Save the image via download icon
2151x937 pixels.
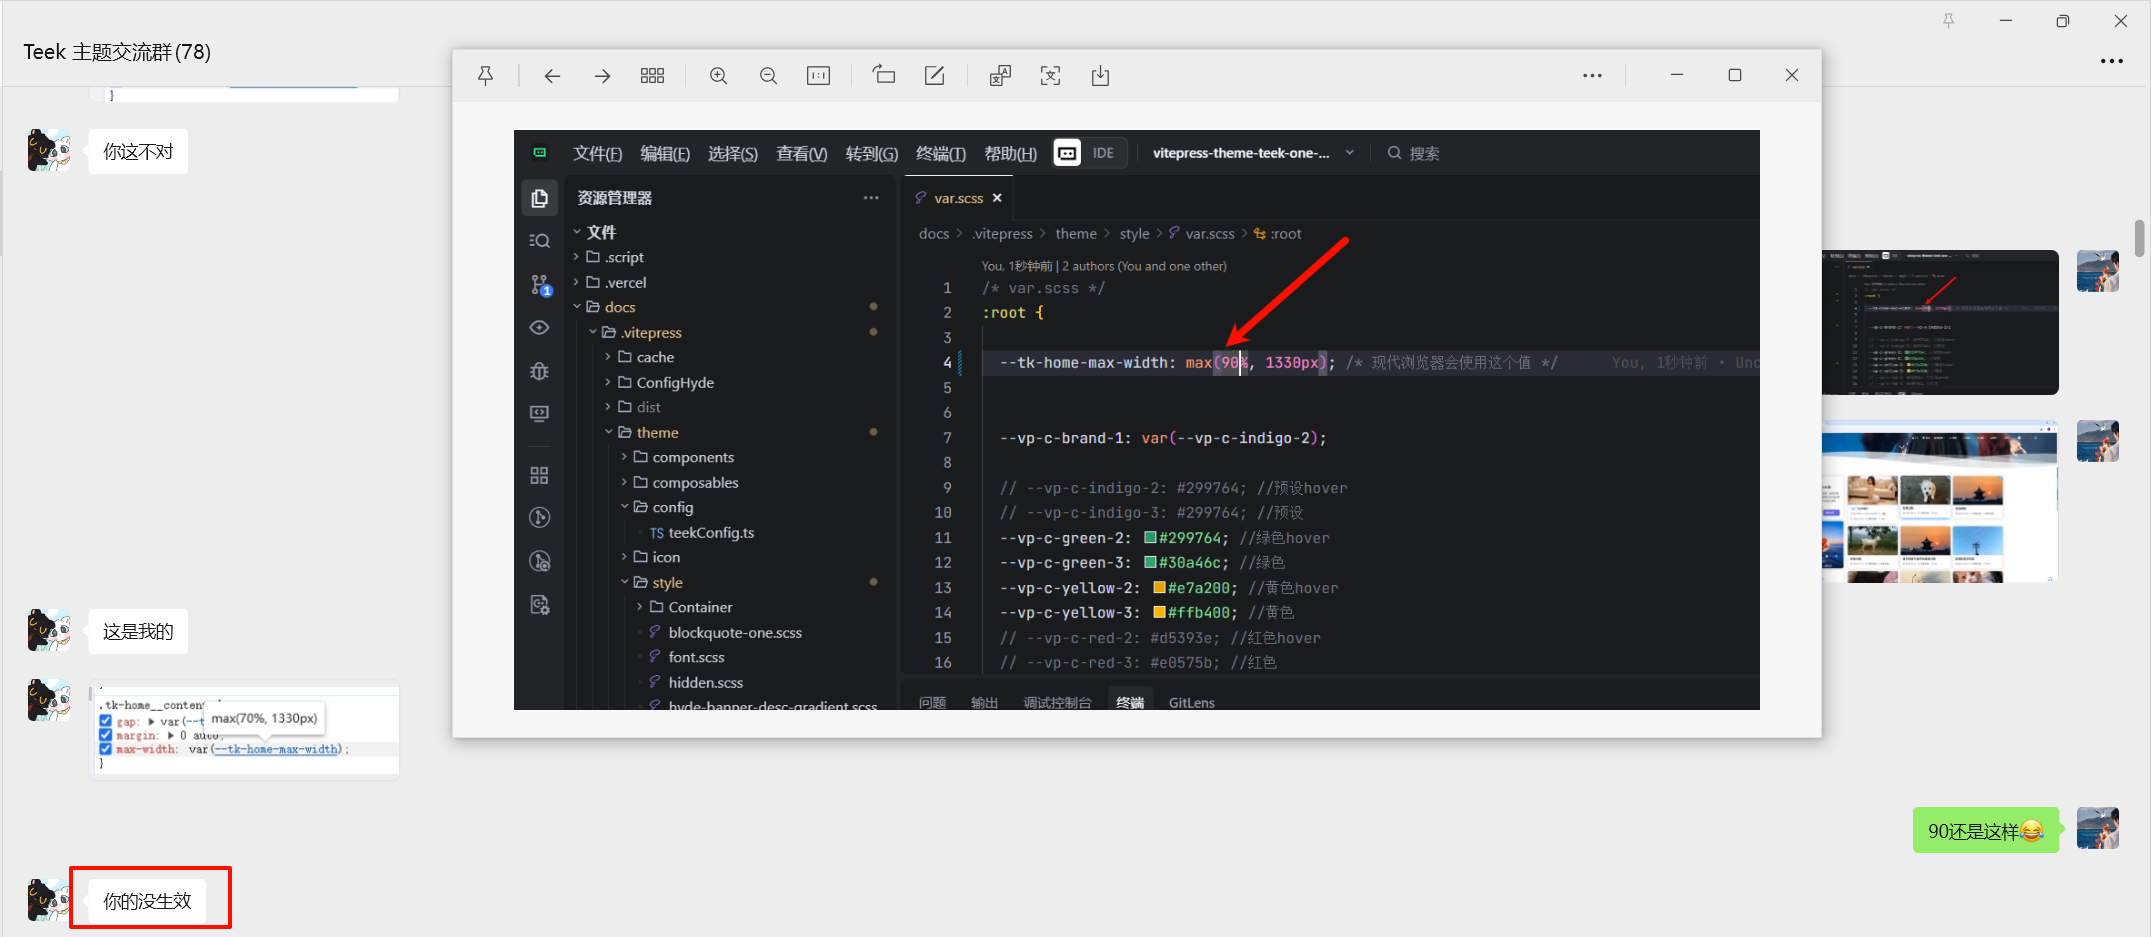click(1100, 76)
